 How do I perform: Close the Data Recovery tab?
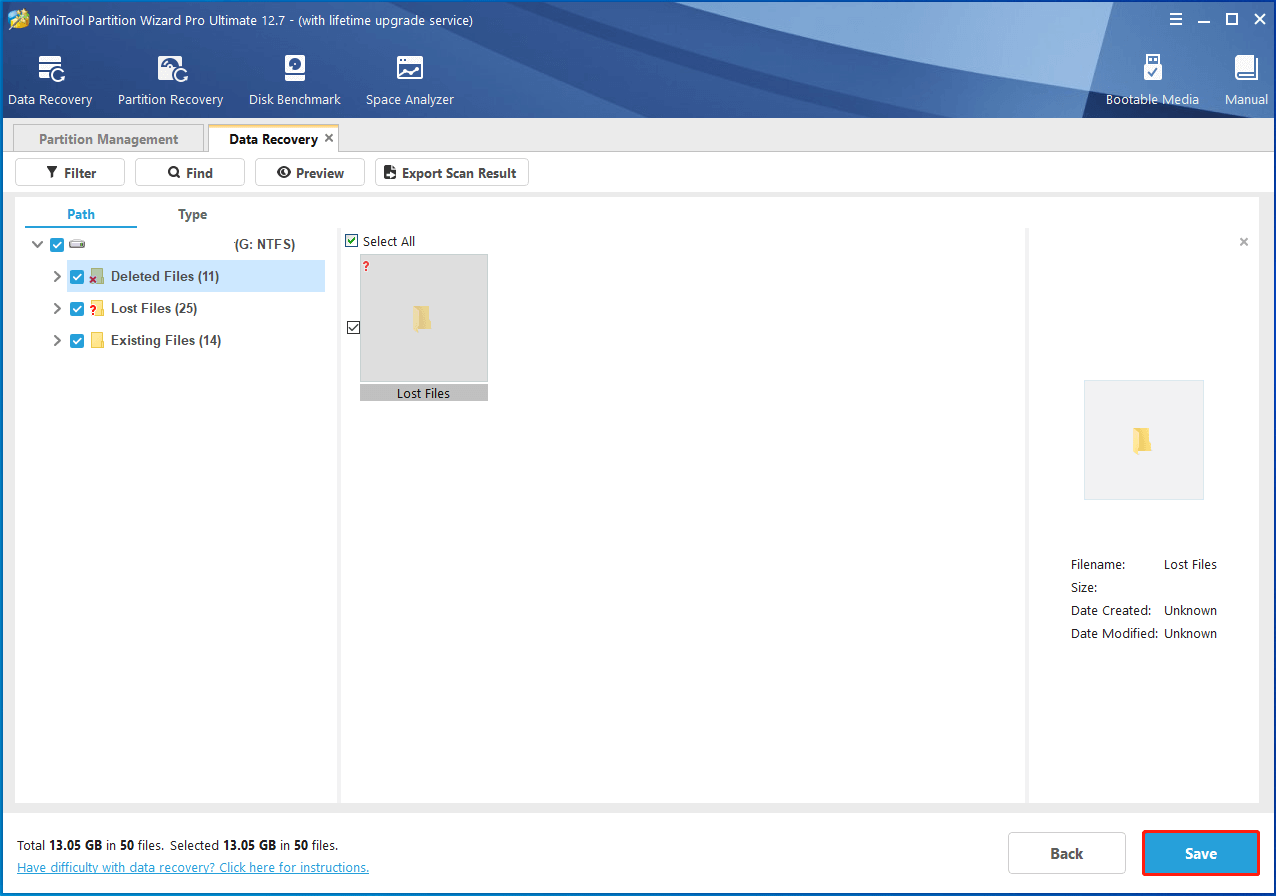pos(329,139)
